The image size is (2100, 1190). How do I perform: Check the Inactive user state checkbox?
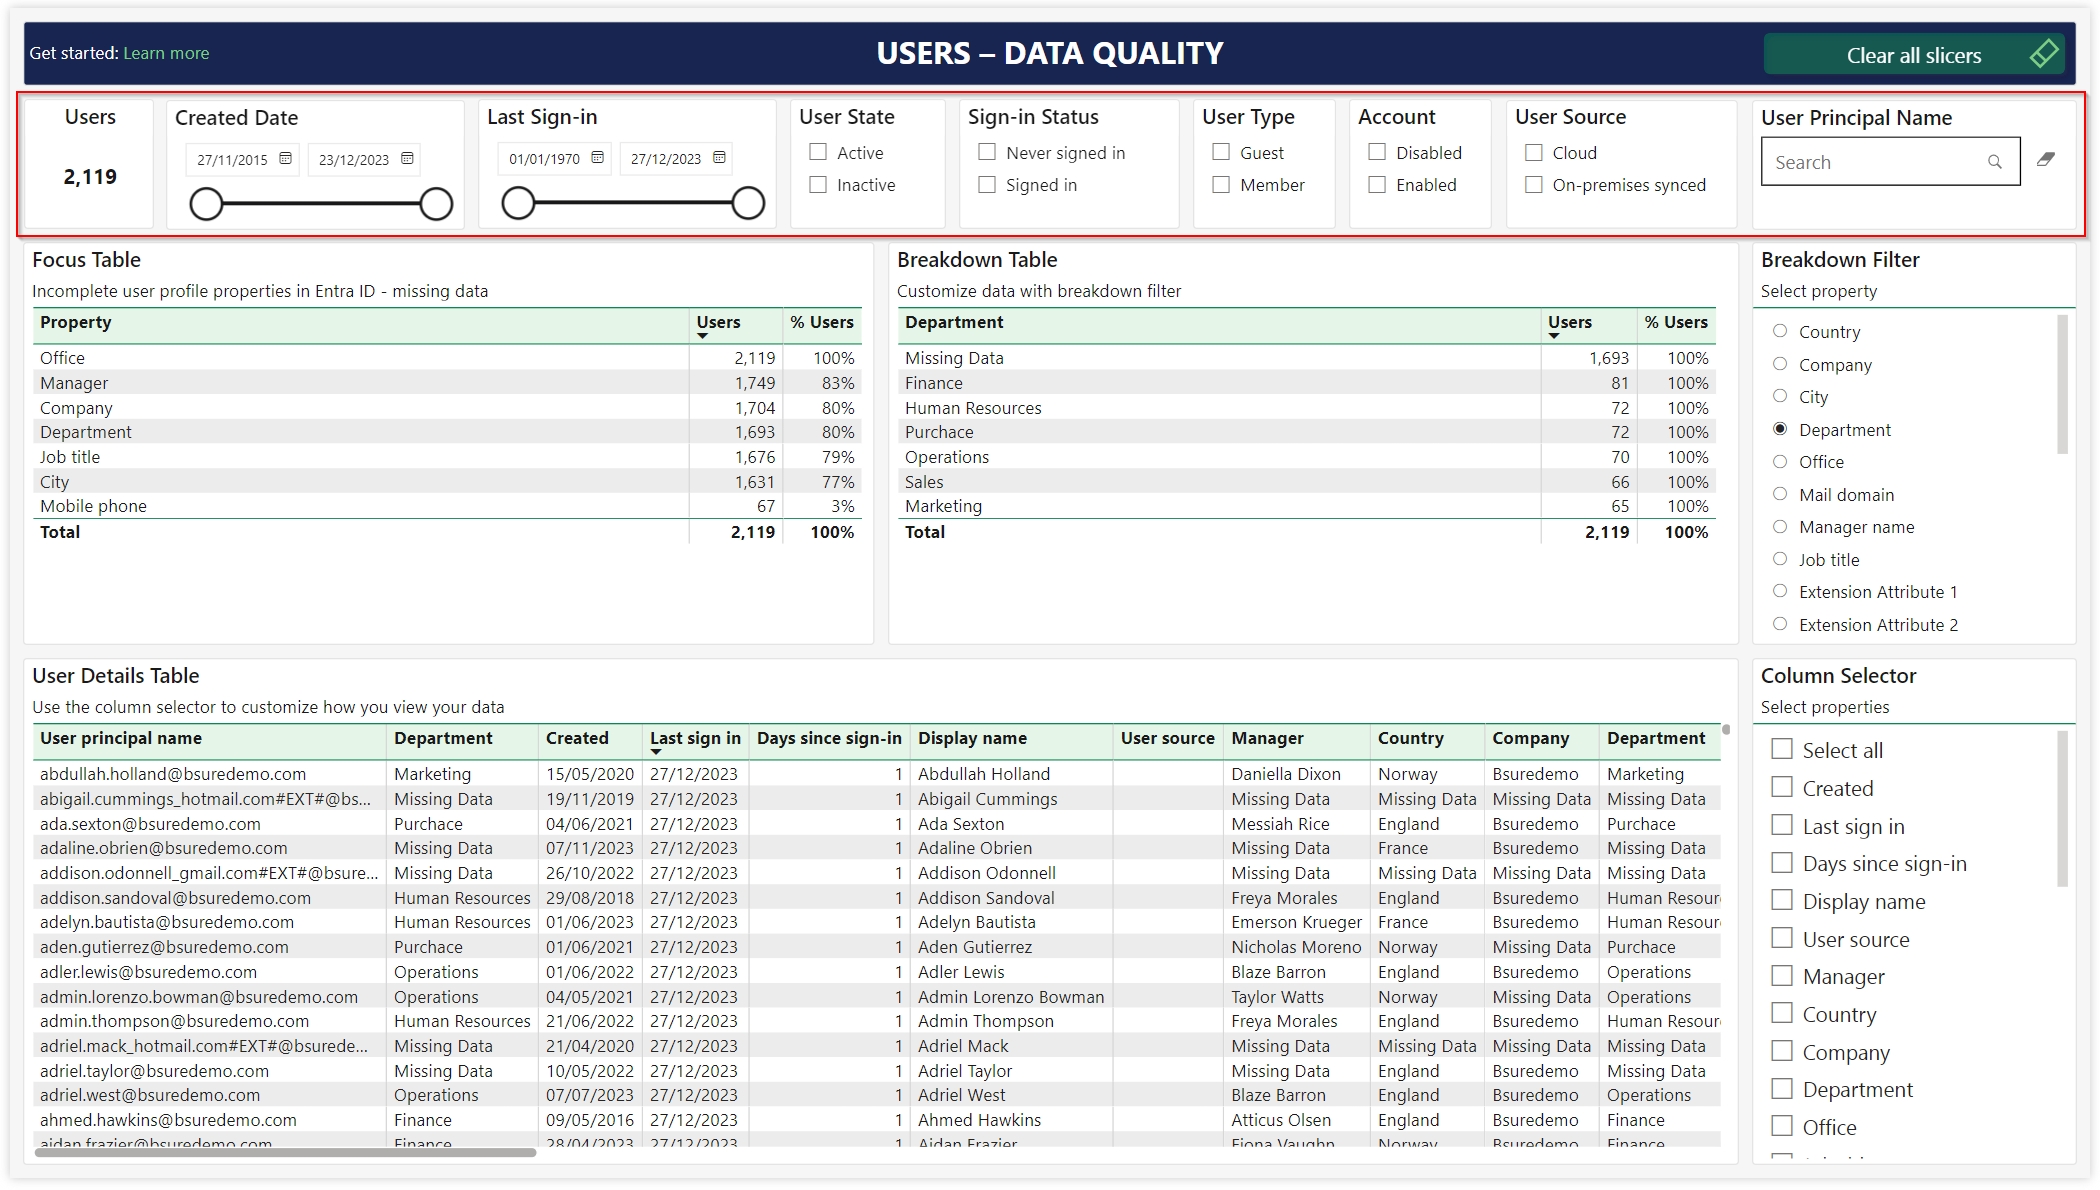tap(818, 185)
